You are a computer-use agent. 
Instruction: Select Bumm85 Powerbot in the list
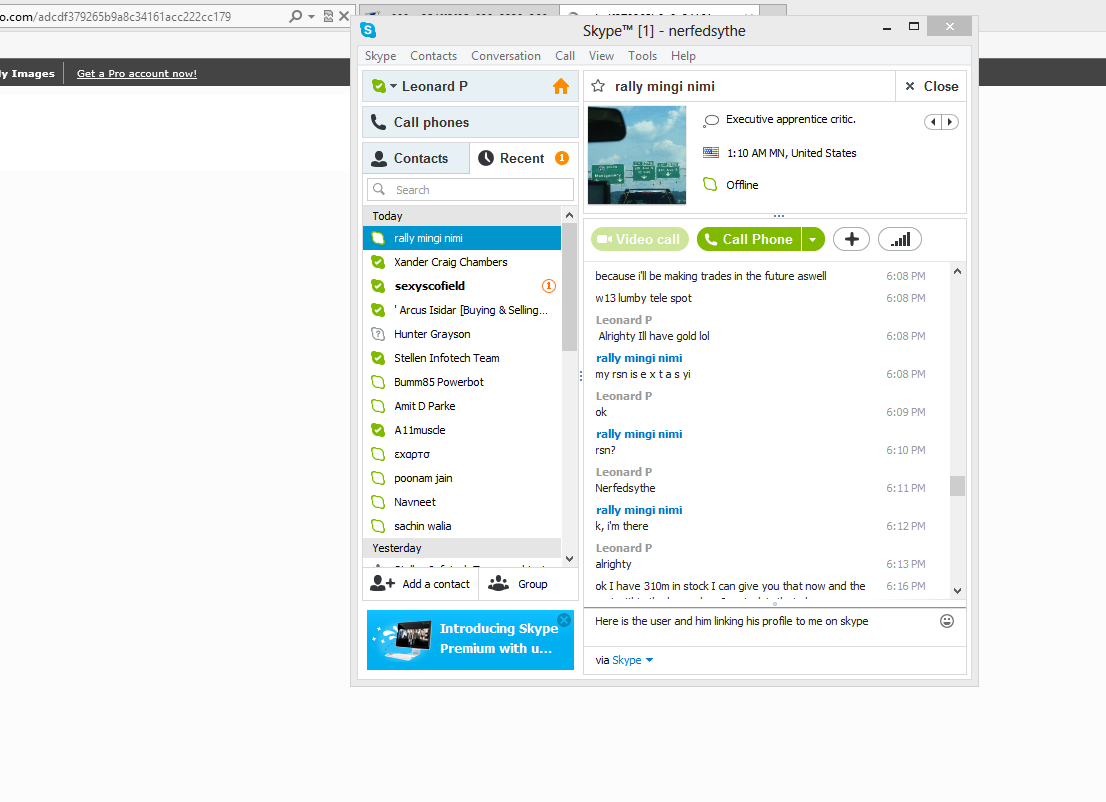[462, 382]
